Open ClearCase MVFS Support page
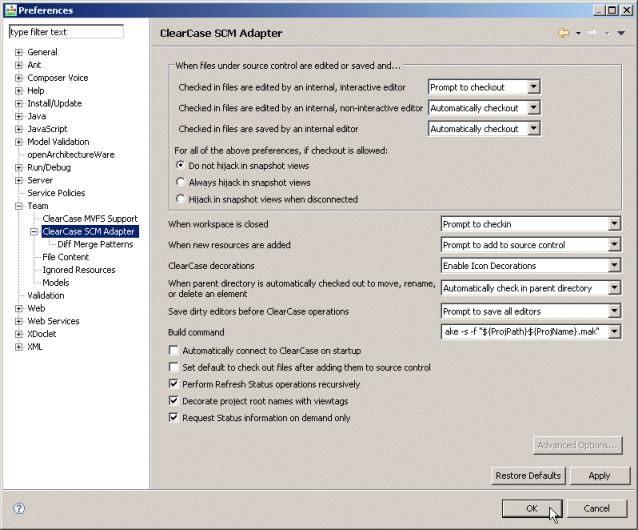The width and height of the screenshot is (638, 530). (90, 218)
